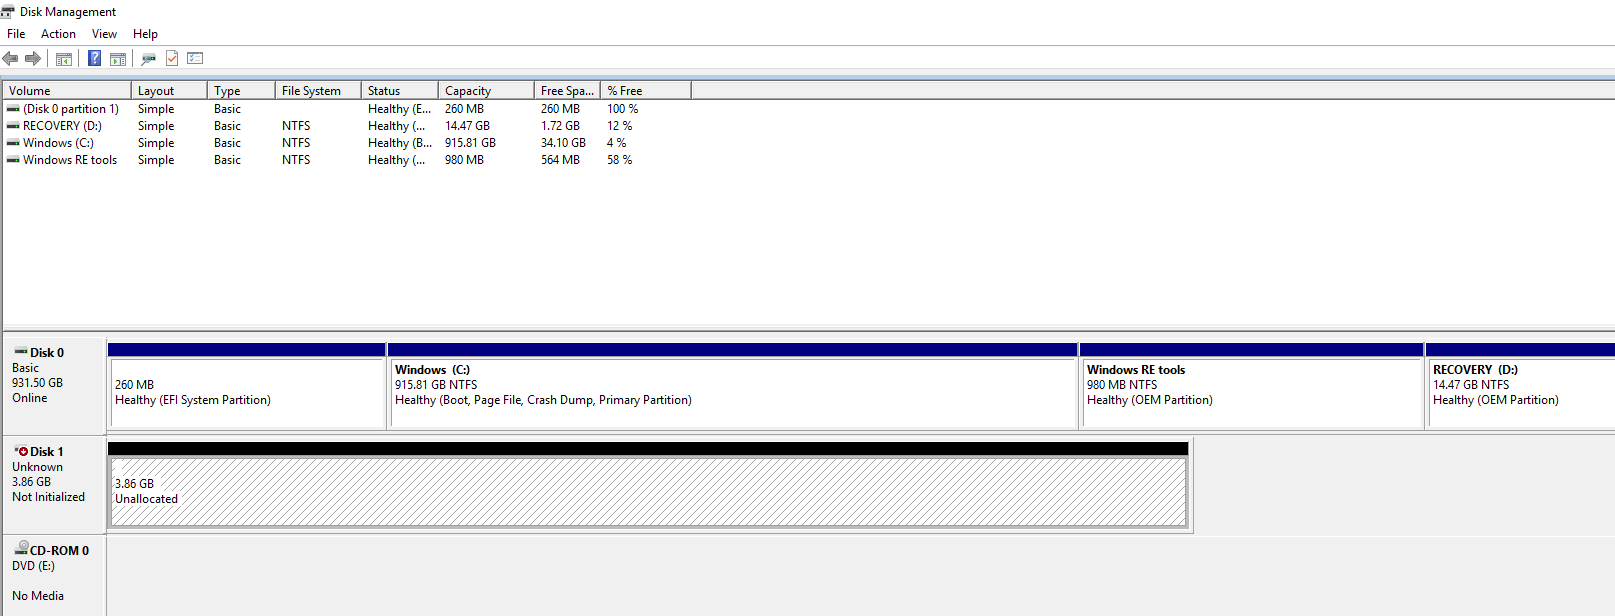Sort by the % Free column header
1615x616 pixels.
point(646,90)
